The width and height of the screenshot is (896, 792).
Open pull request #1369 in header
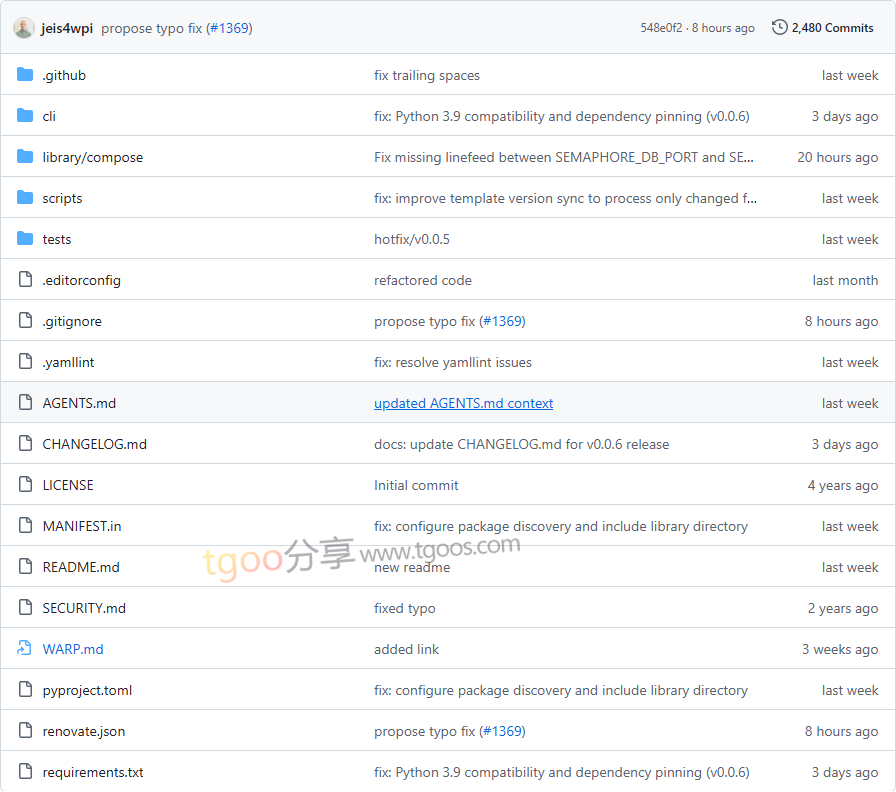click(229, 28)
